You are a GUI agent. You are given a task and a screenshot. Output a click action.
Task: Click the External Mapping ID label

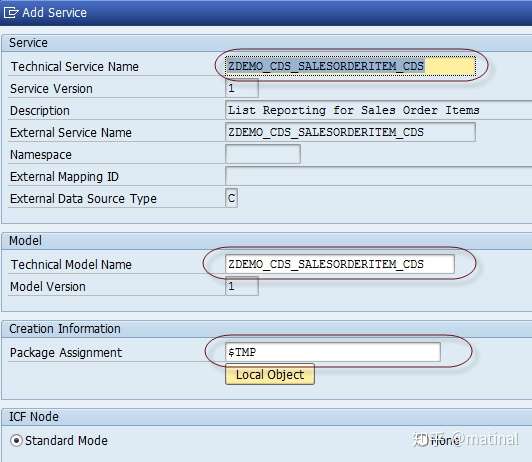(64, 177)
